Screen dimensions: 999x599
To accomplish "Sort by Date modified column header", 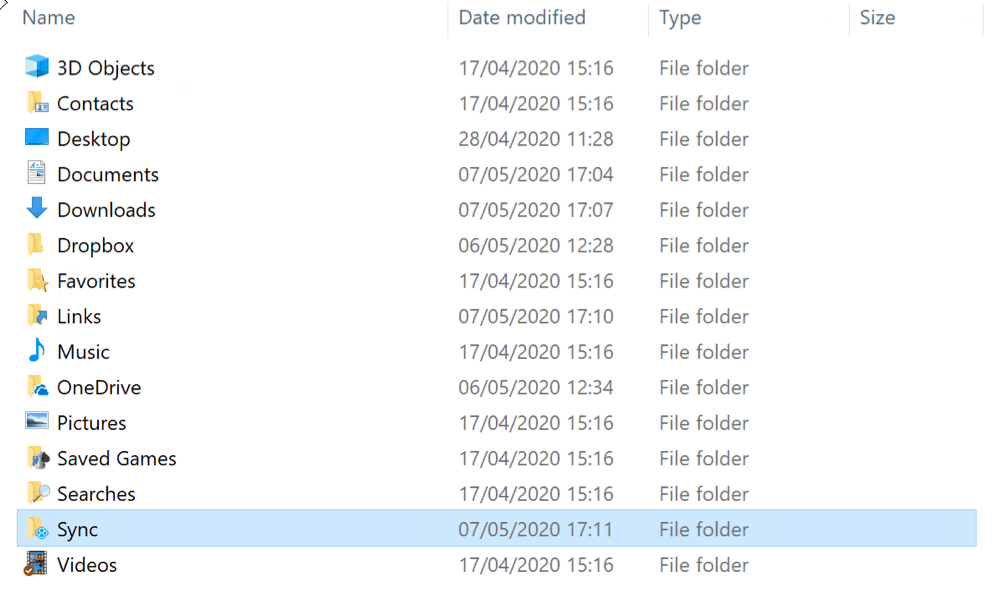I will (522, 17).
